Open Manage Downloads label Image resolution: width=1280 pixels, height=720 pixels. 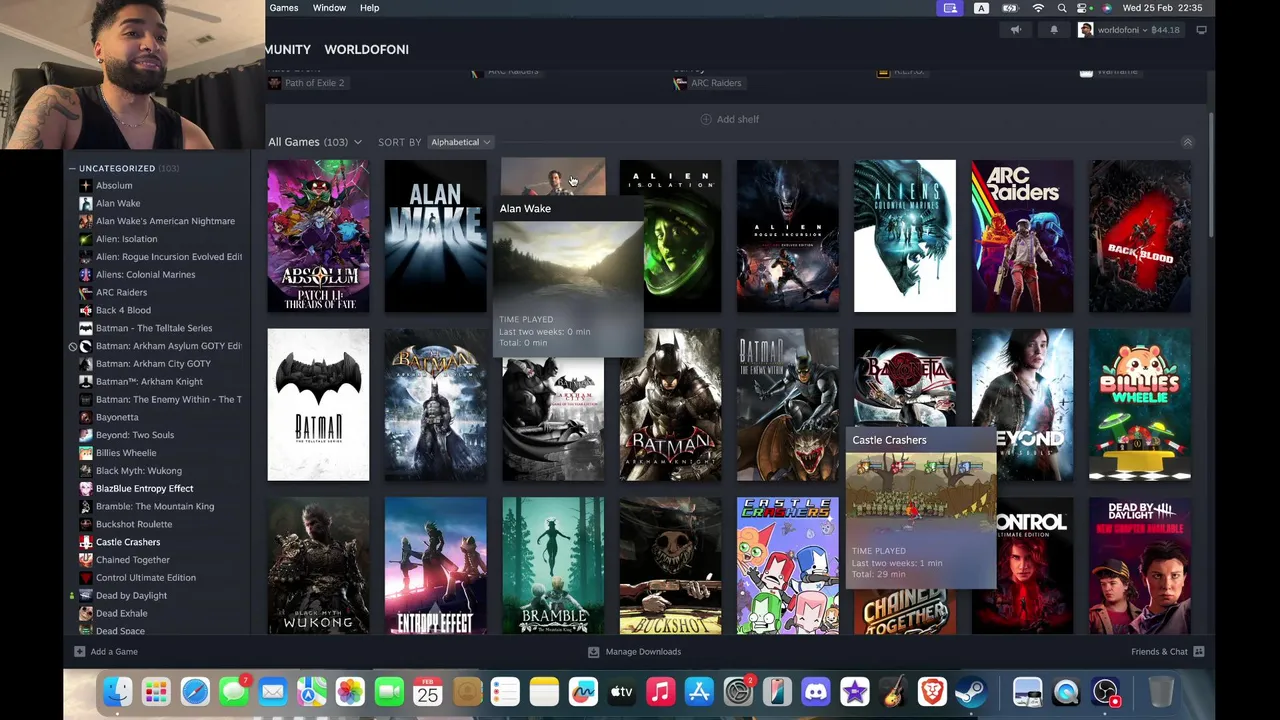click(x=643, y=651)
